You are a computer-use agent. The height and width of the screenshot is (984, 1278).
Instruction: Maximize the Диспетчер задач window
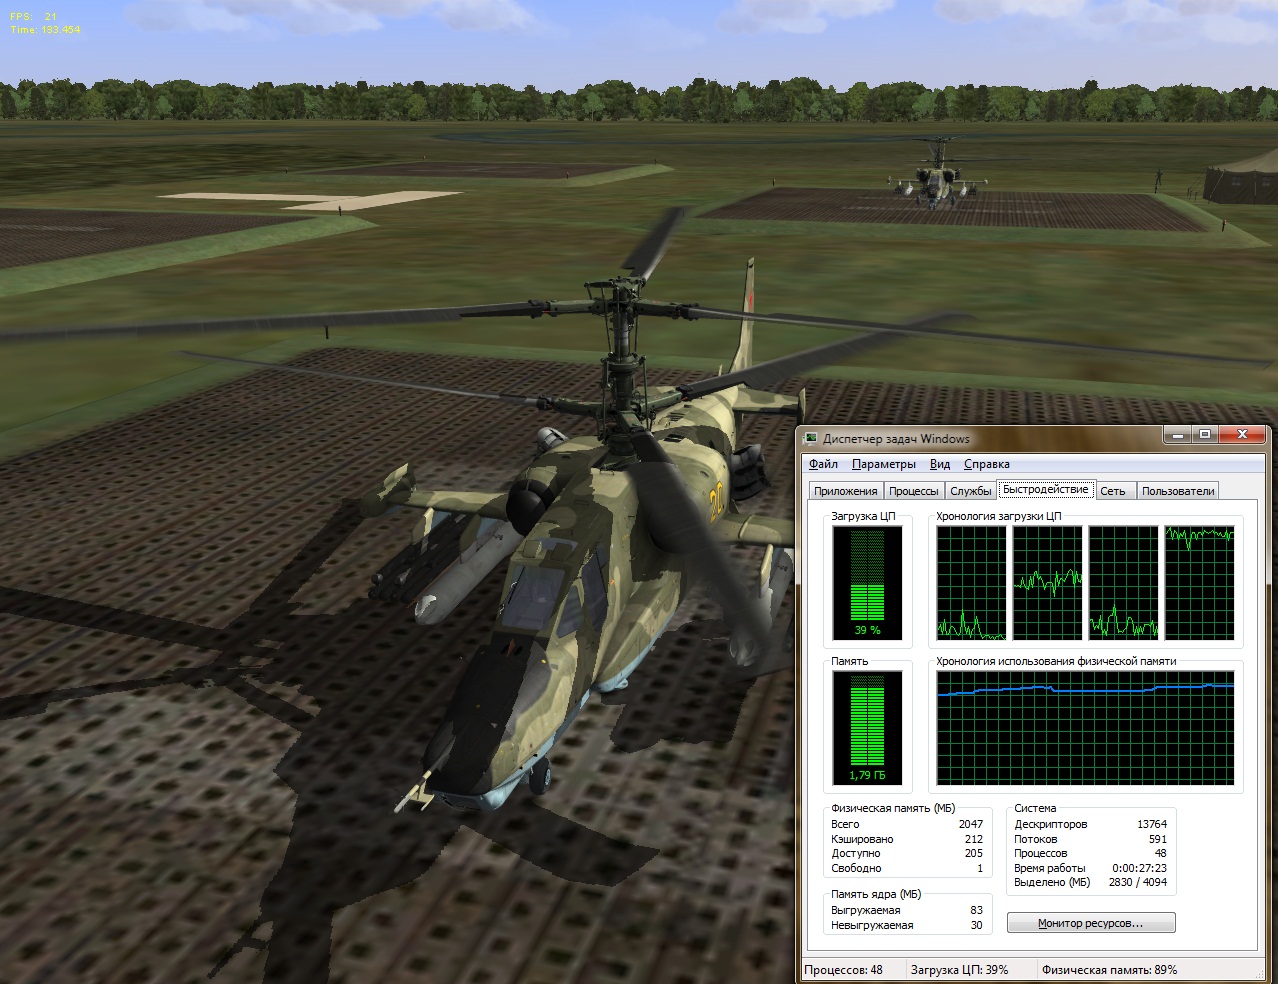point(1204,435)
